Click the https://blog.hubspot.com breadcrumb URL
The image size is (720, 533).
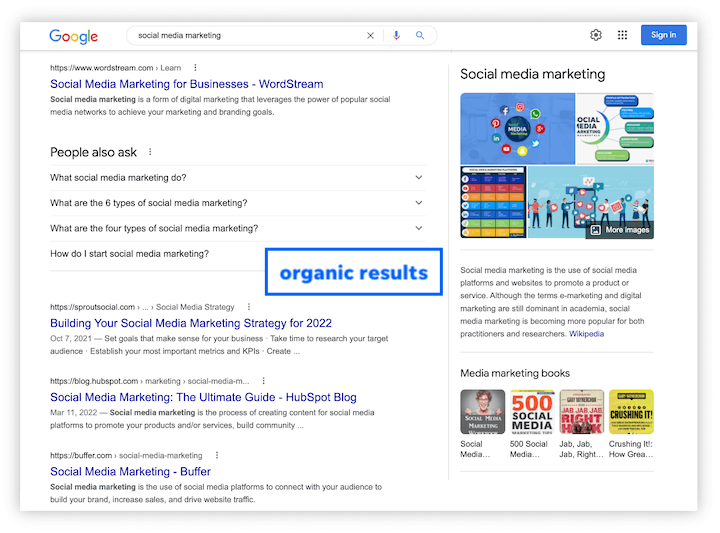[x=150, y=381]
